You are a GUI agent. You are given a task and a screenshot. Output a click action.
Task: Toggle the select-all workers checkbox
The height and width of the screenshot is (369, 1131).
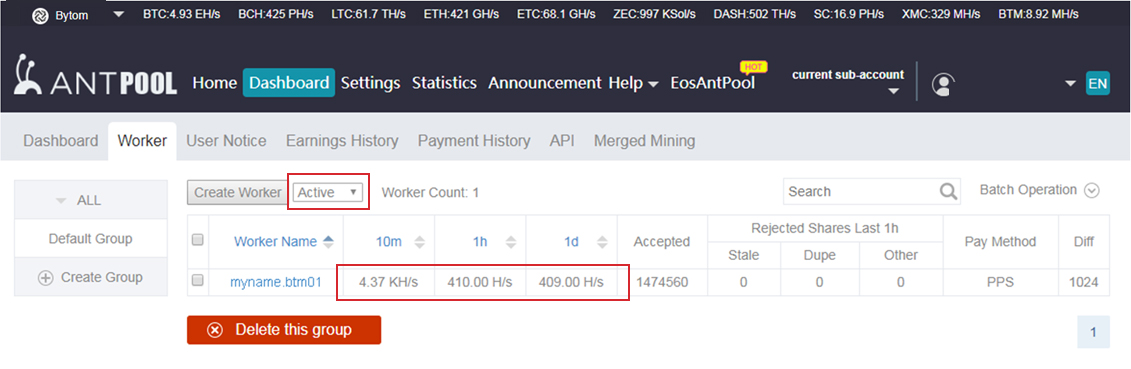coord(198,241)
